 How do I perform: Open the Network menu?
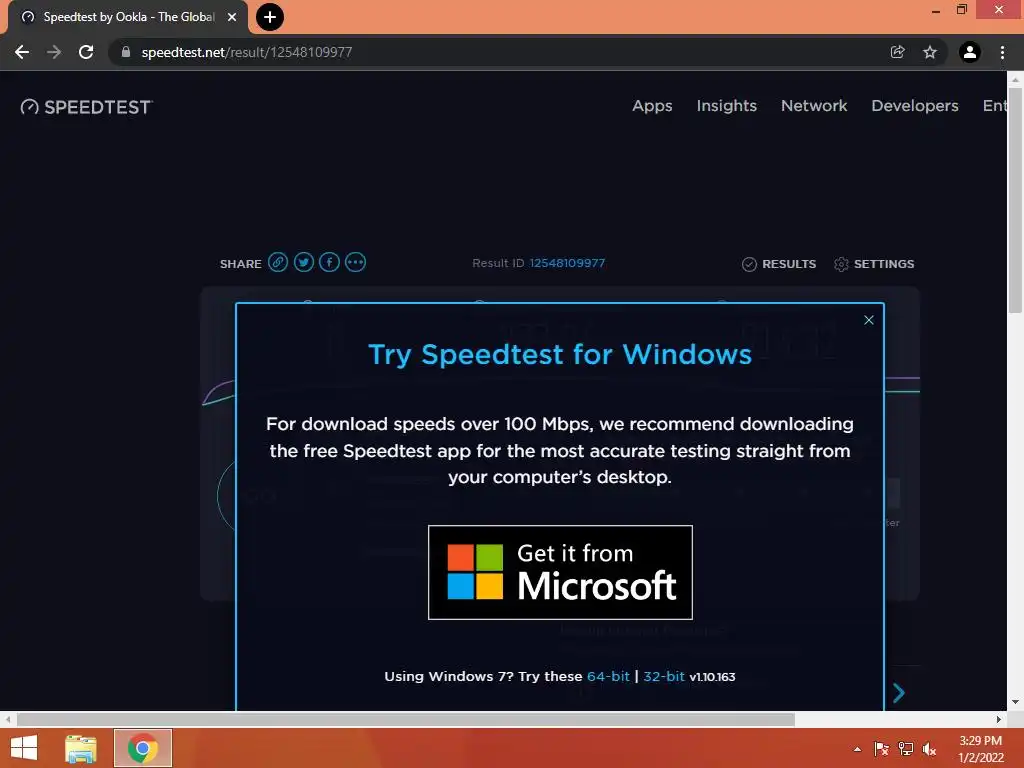pyautogui.click(x=814, y=106)
